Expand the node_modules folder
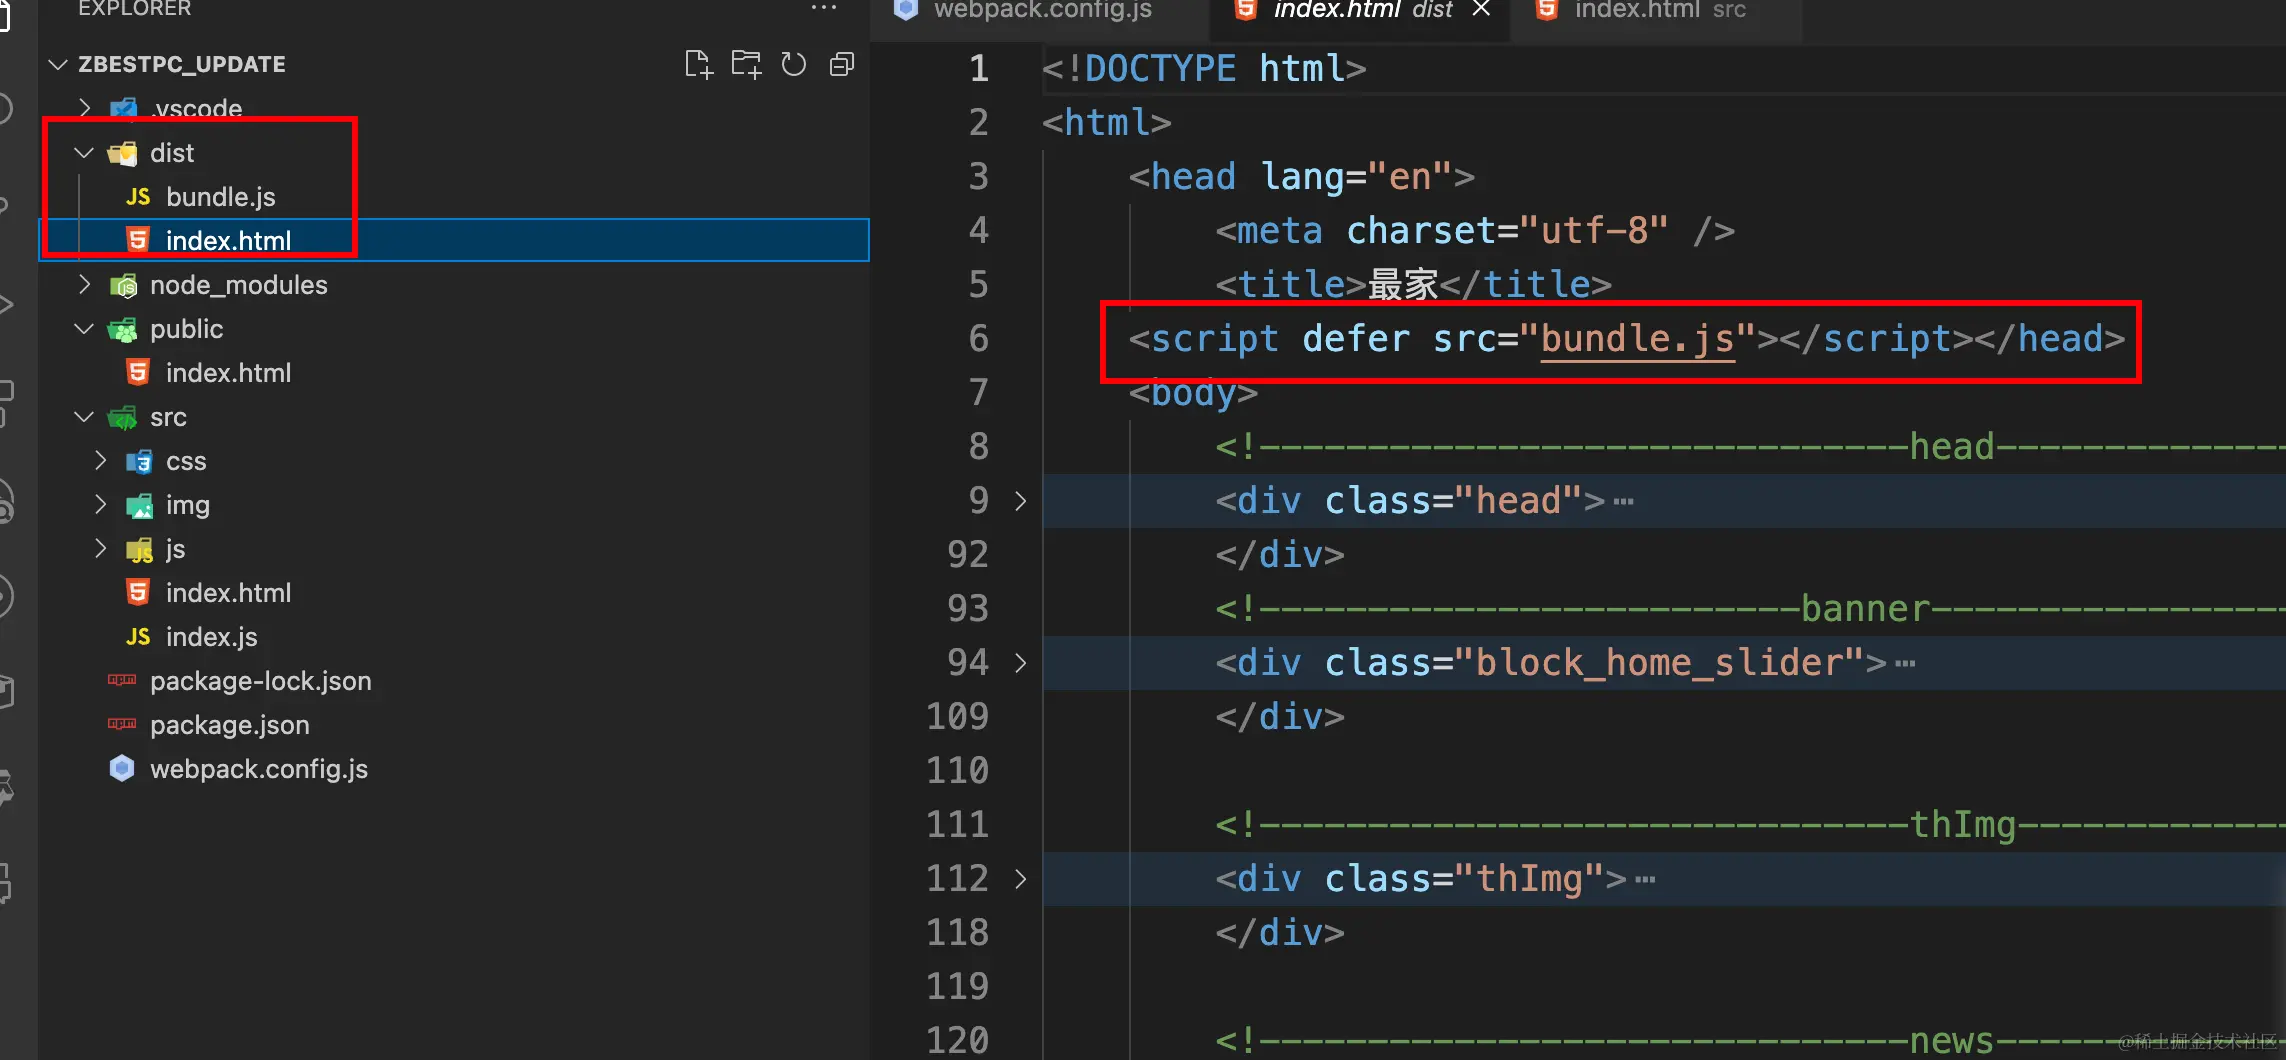The width and height of the screenshot is (2286, 1060). click(x=85, y=285)
